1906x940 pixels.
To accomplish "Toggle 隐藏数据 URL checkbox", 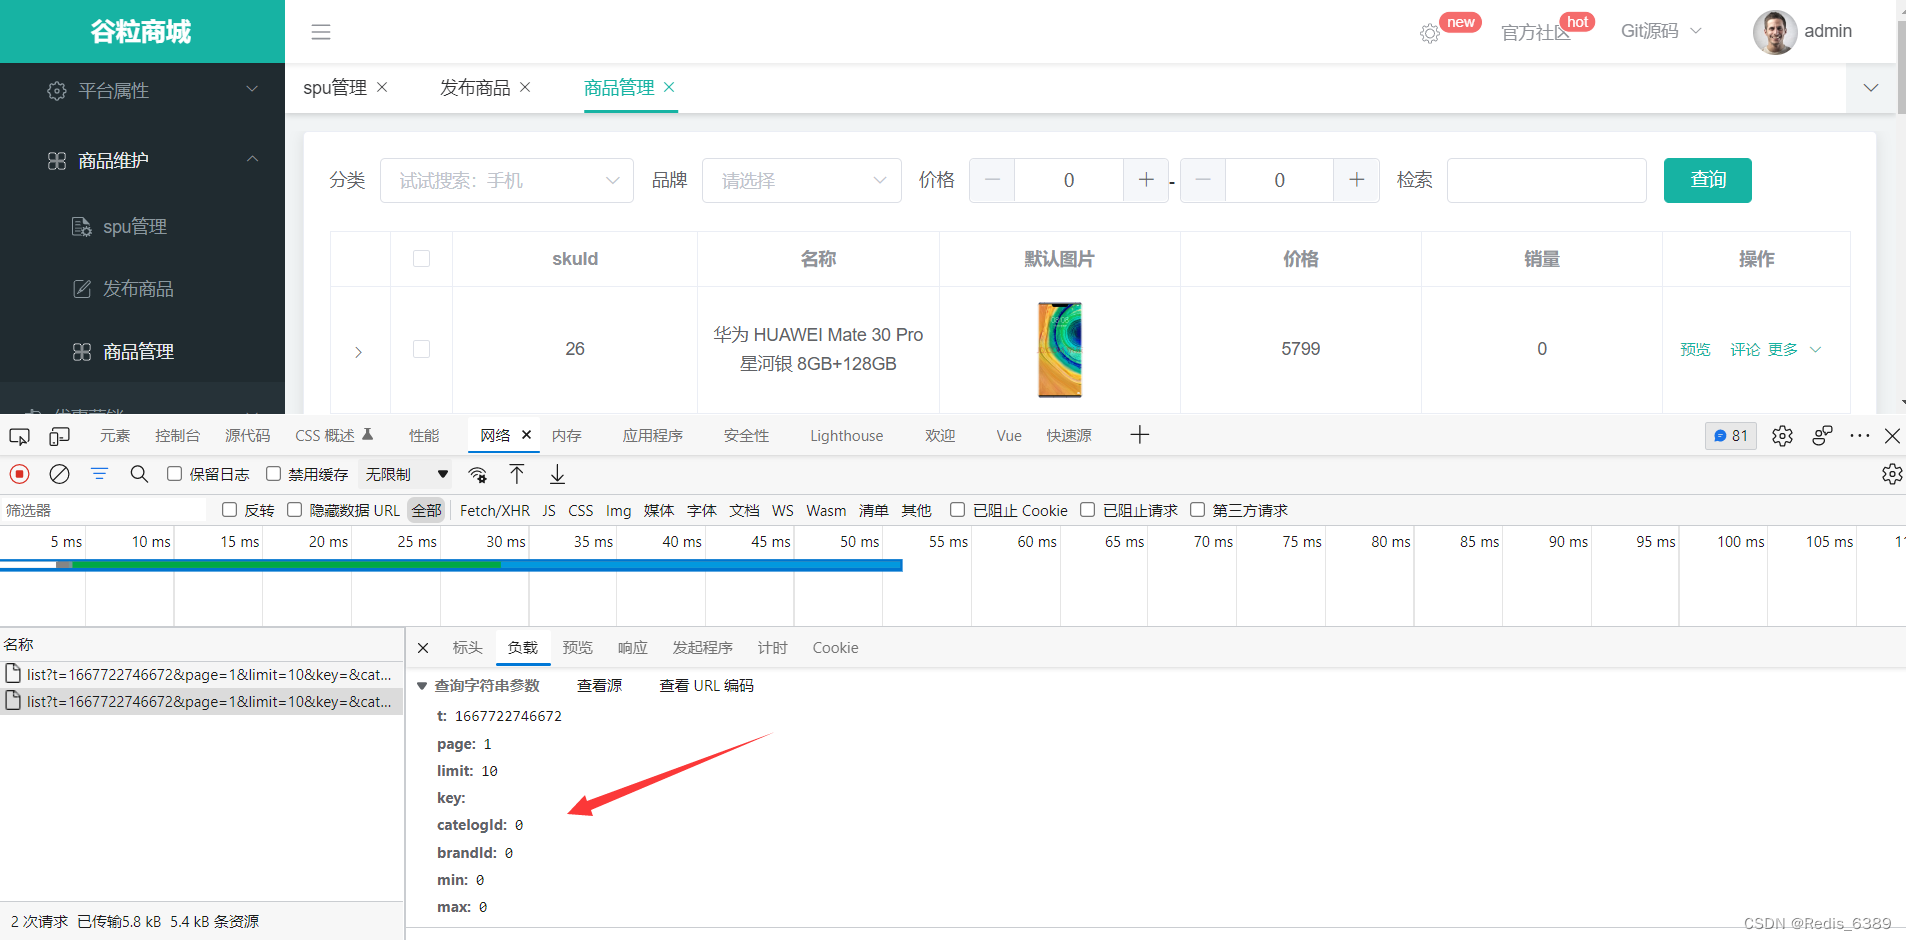I will coord(294,510).
